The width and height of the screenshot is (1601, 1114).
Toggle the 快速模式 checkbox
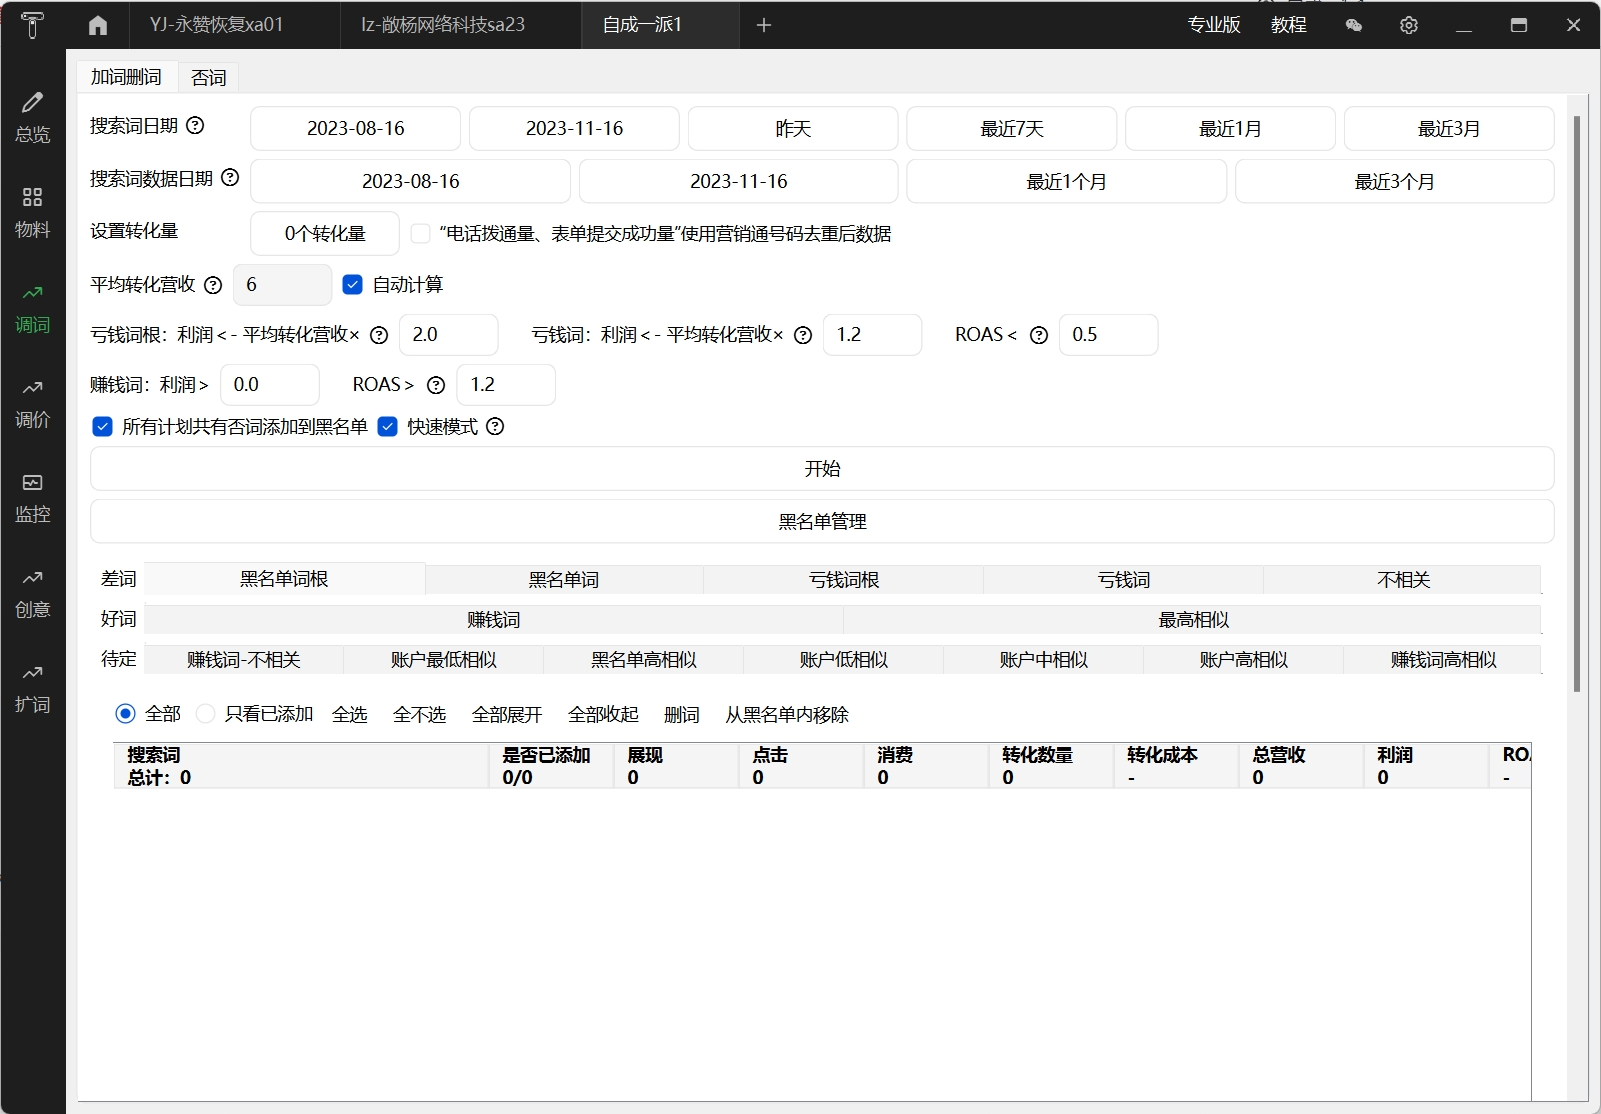(388, 426)
